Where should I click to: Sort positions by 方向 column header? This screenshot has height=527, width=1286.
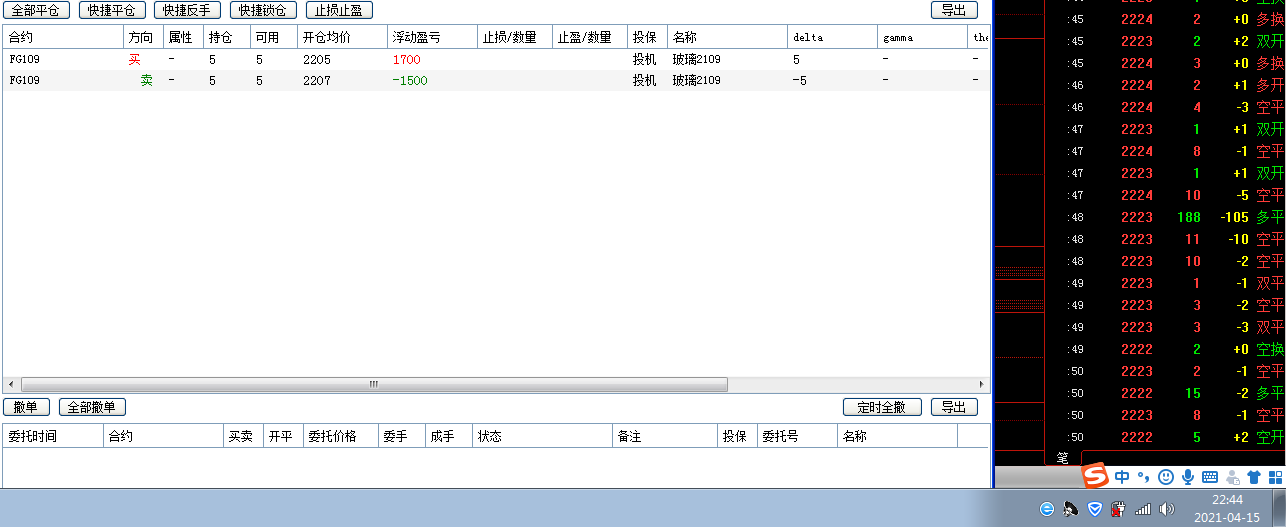143,37
